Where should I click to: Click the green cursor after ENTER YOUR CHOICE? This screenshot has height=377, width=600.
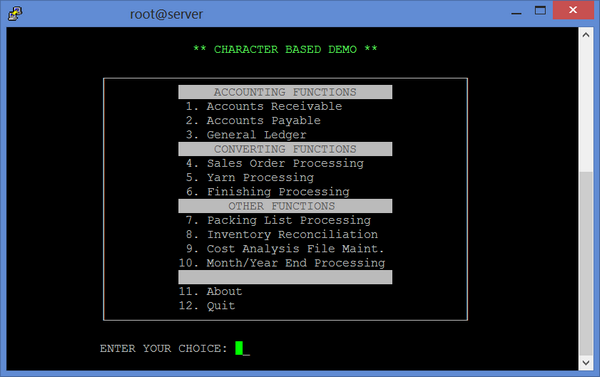pos(239,348)
